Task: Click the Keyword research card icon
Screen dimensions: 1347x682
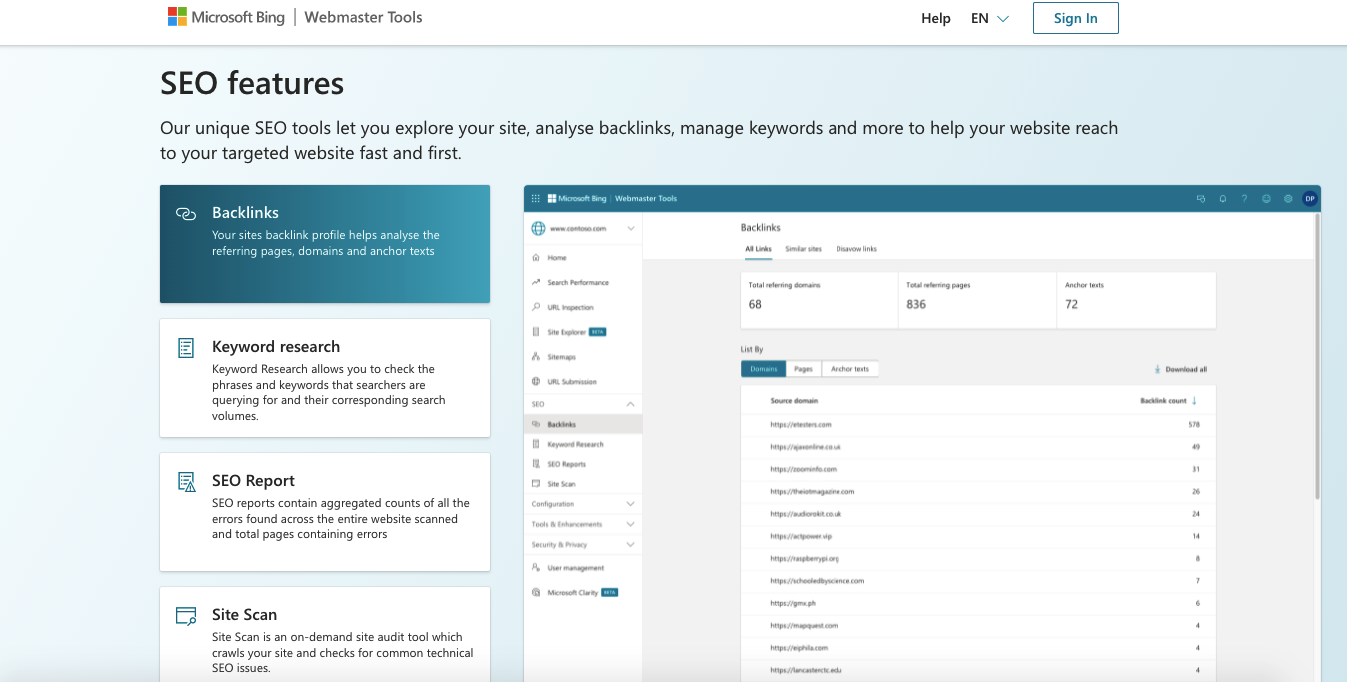Action: (x=186, y=348)
